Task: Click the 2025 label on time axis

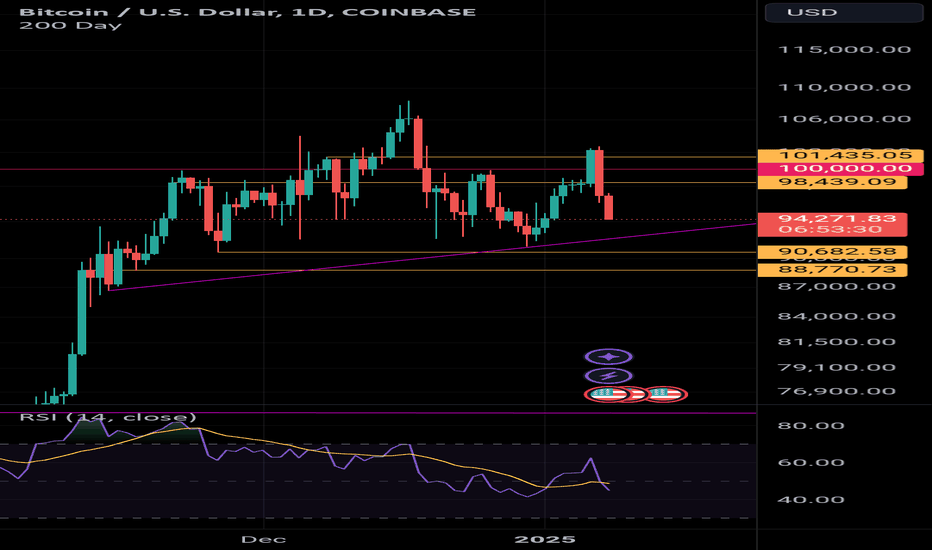Action: (x=545, y=540)
